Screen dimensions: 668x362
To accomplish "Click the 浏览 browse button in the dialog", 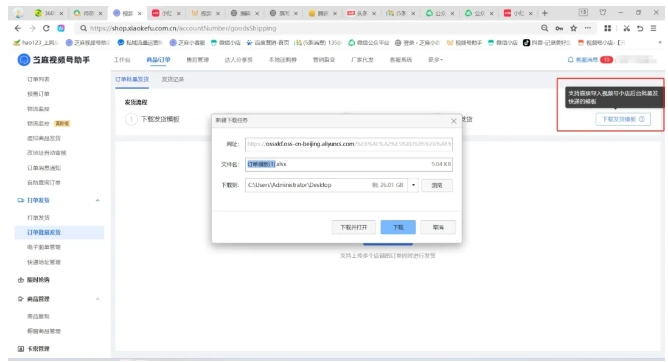I will 437,185.
